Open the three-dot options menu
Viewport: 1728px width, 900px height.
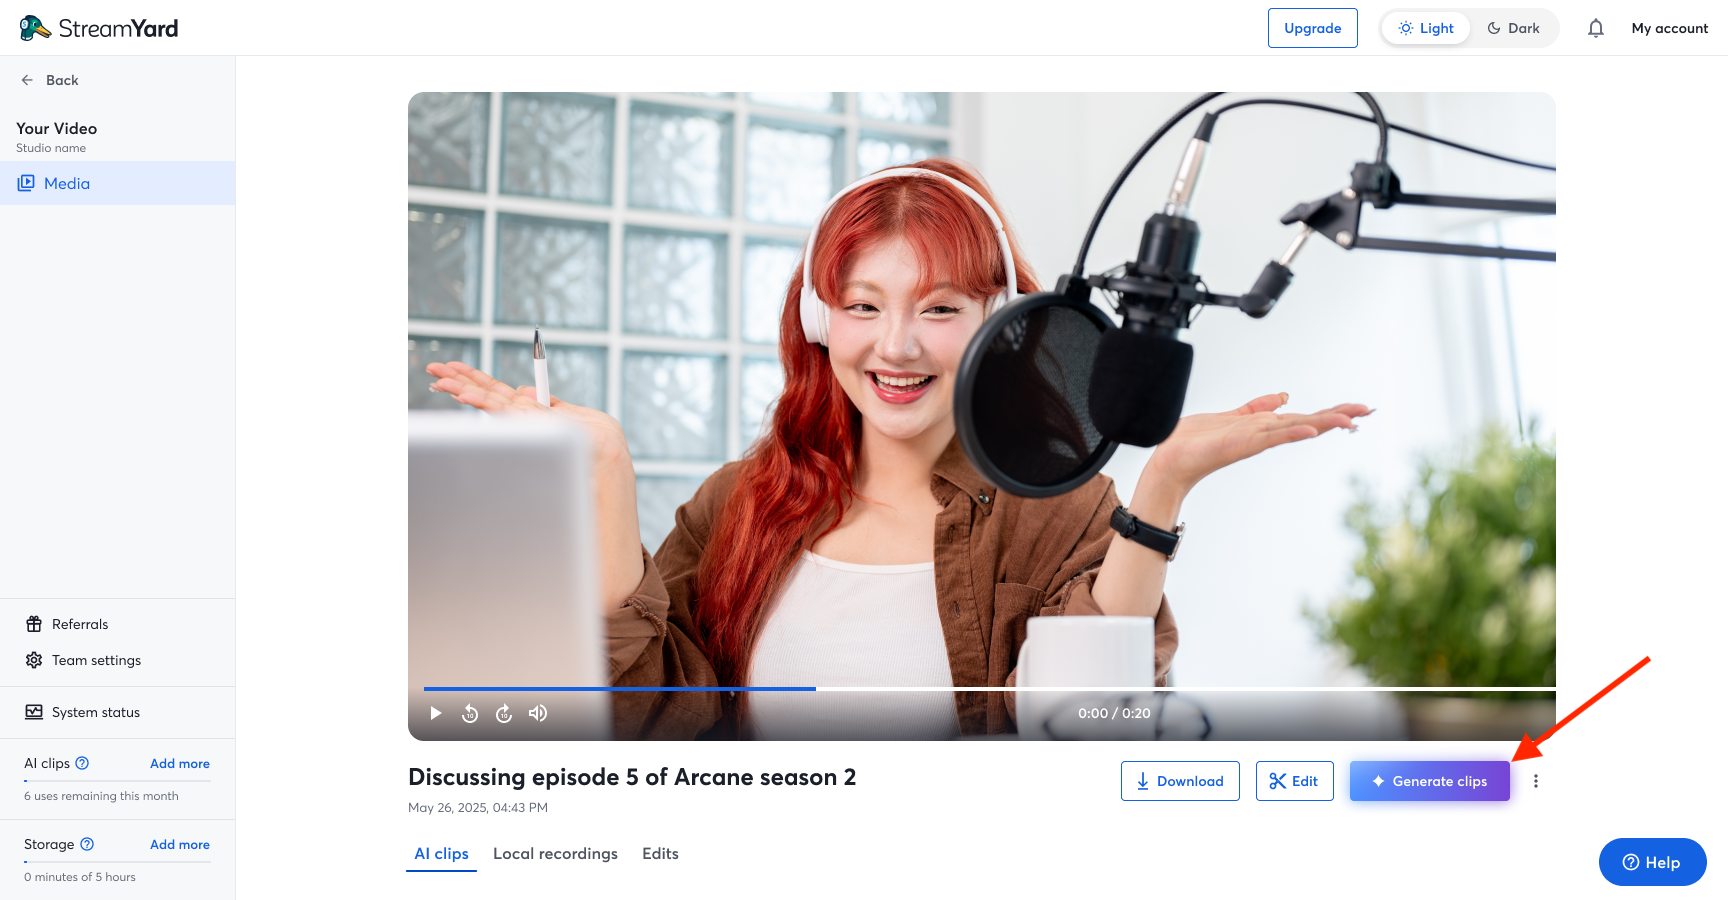click(x=1536, y=781)
